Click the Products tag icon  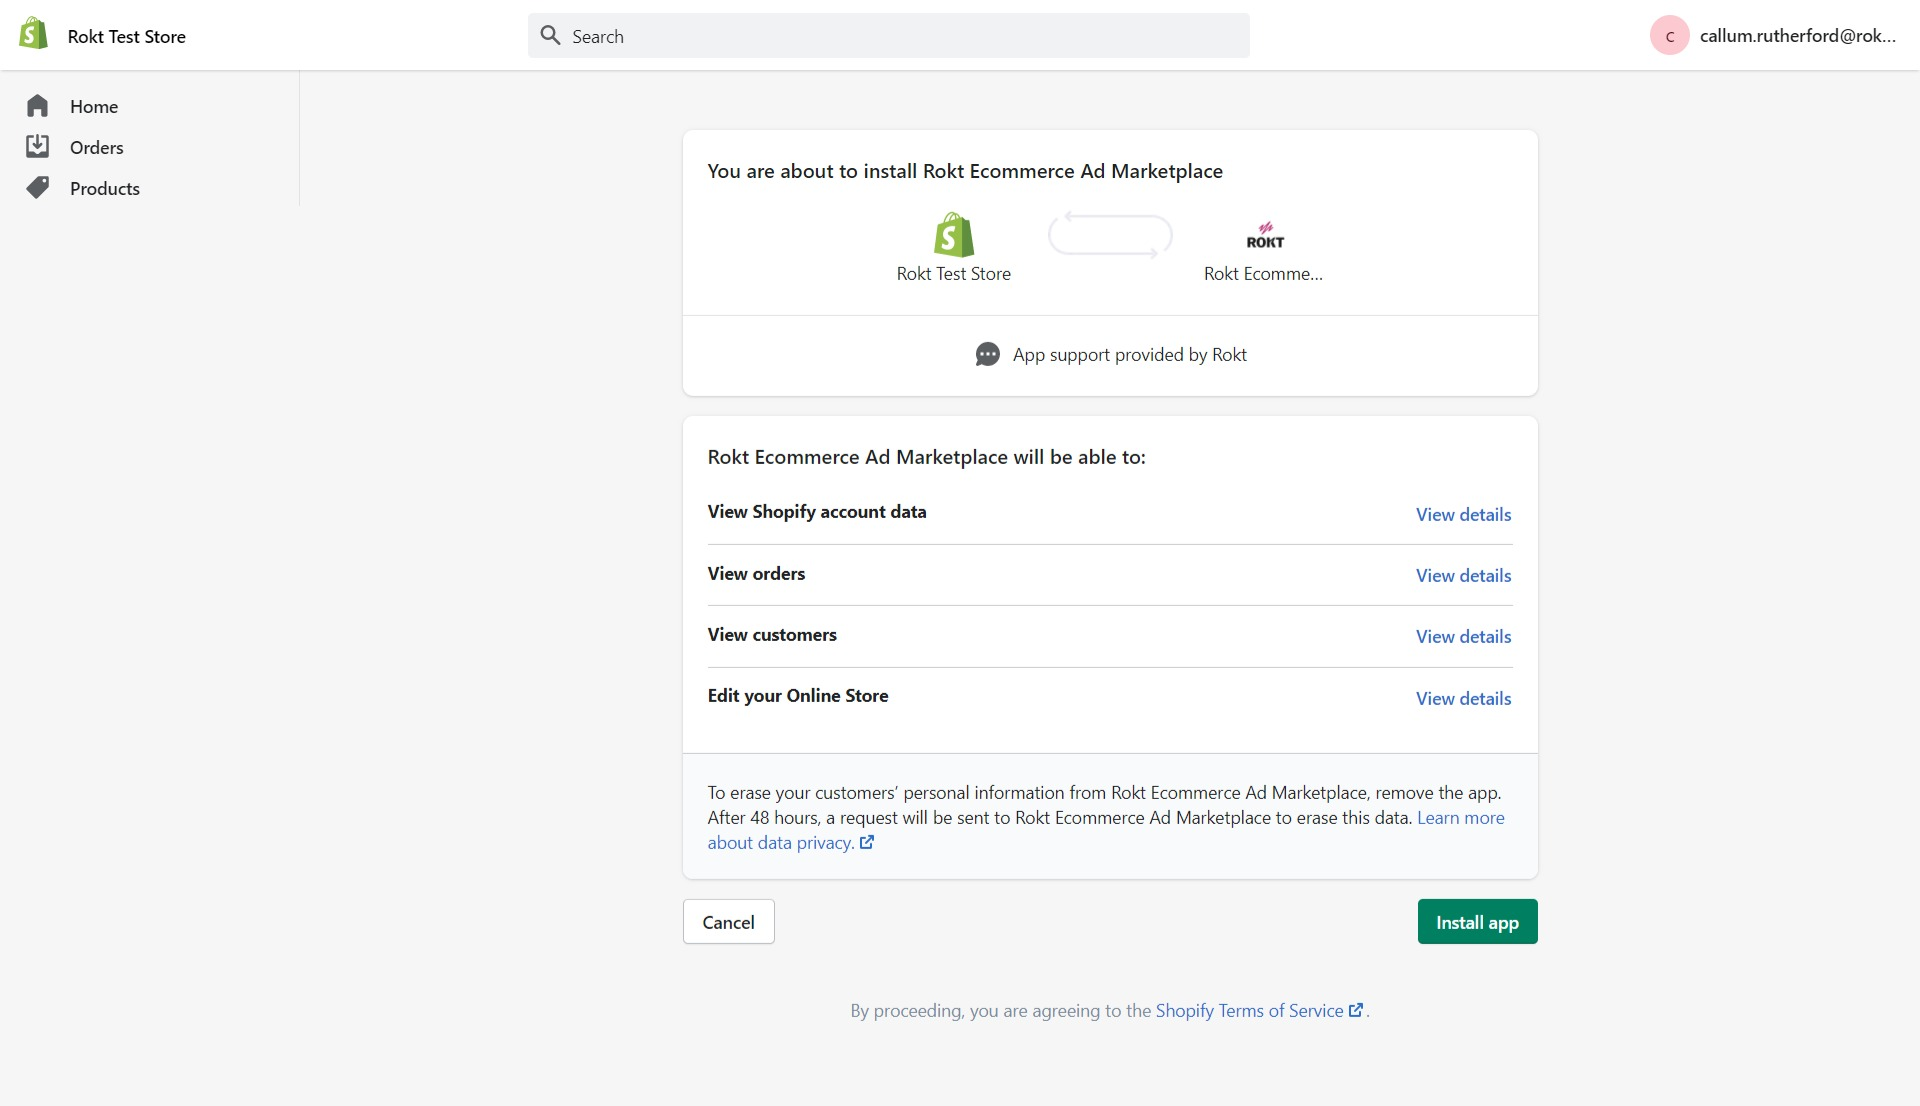click(x=38, y=188)
